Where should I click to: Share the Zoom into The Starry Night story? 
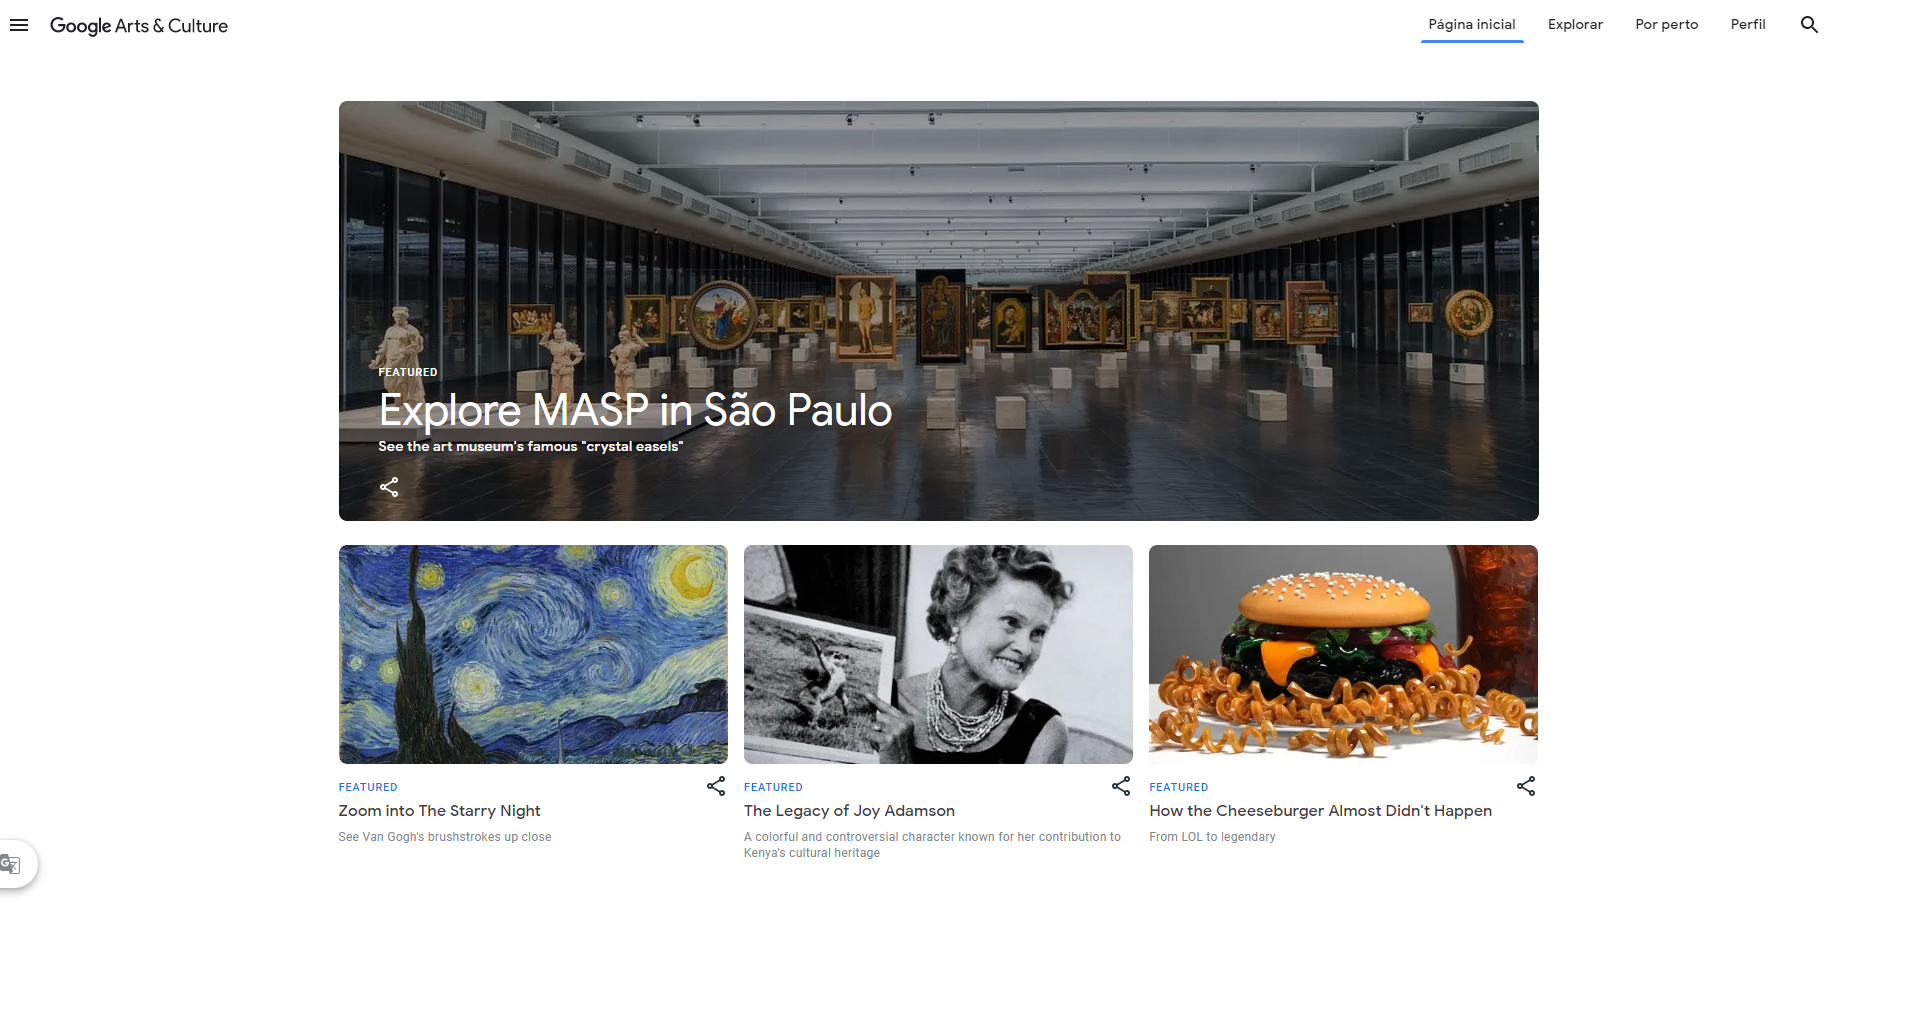715,787
